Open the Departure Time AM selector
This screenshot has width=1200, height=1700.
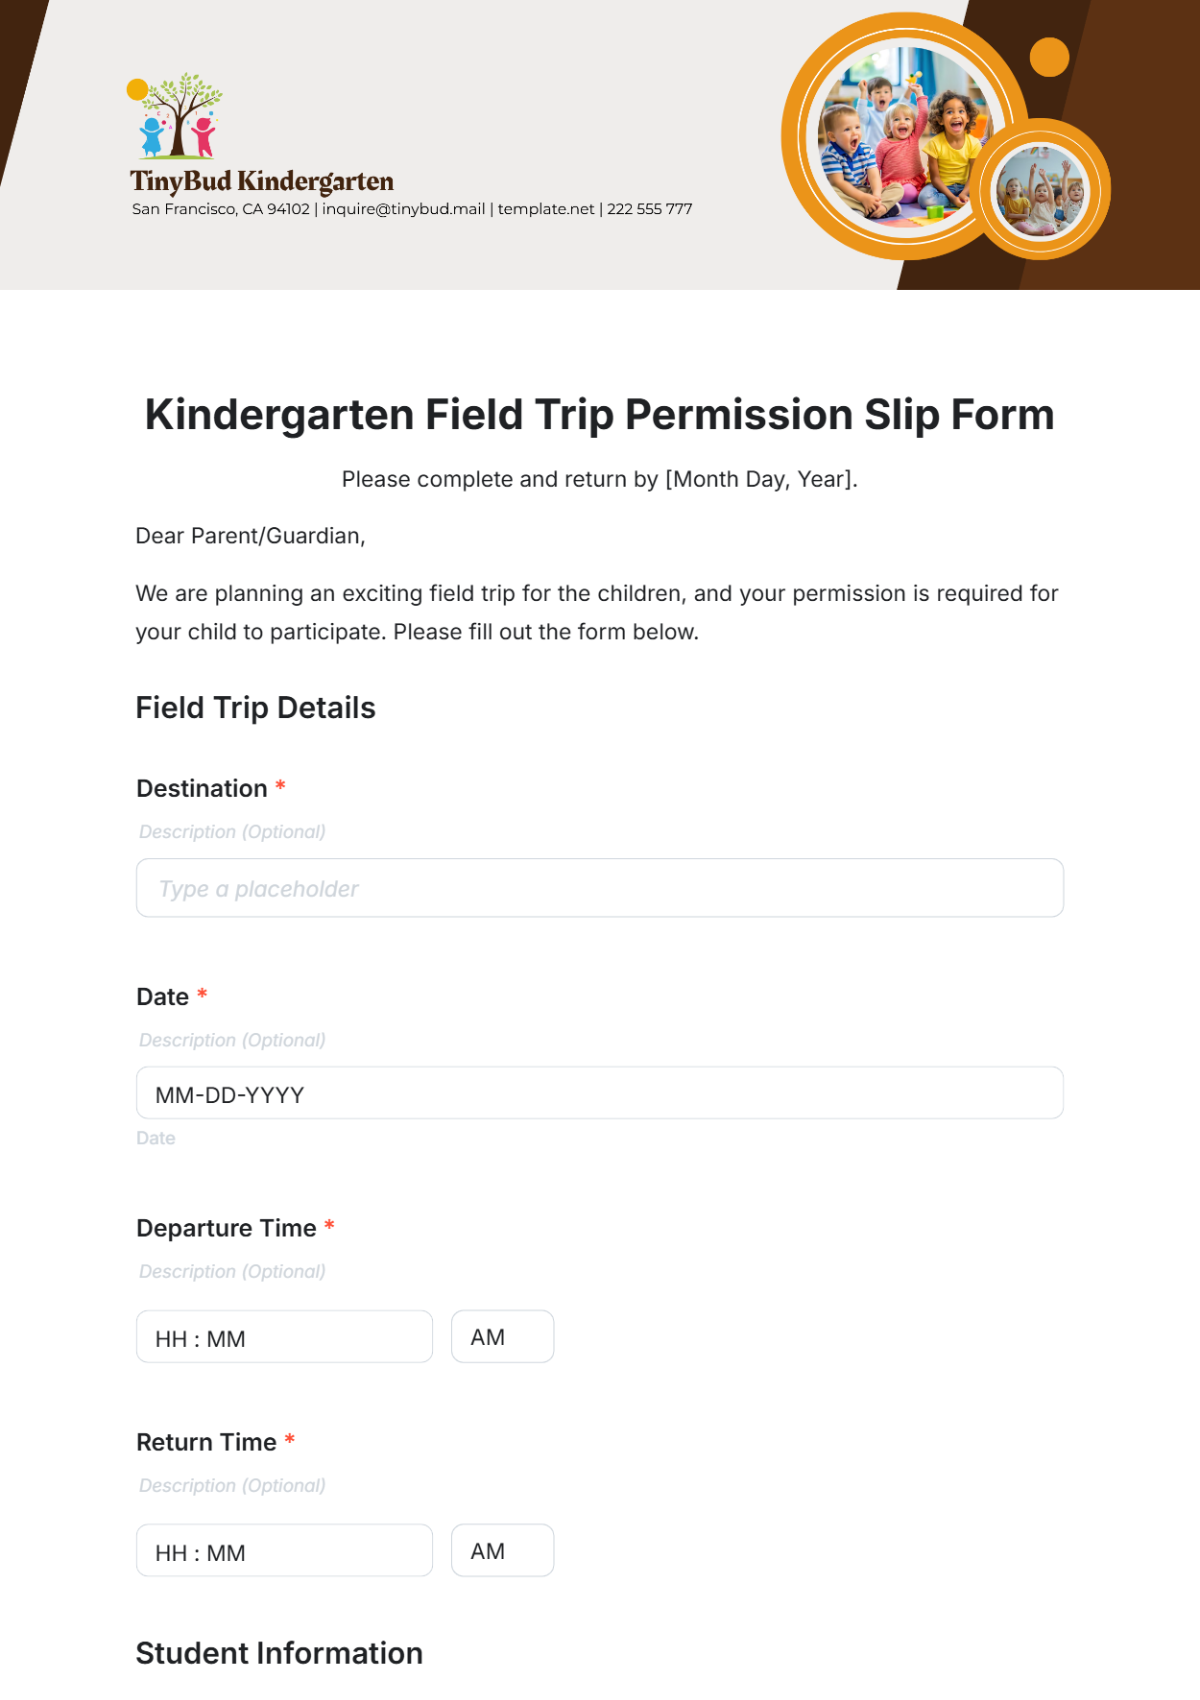point(502,1337)
